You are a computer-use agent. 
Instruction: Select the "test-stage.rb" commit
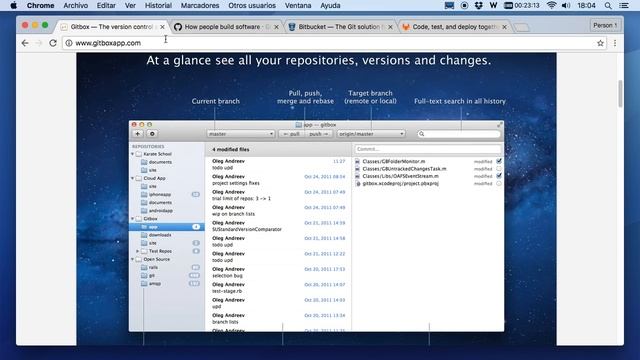[x=278, y=288]
